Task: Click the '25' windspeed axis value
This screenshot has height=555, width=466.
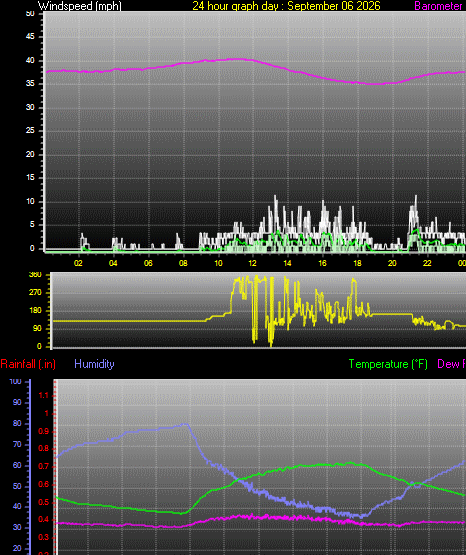Action: 30,131
